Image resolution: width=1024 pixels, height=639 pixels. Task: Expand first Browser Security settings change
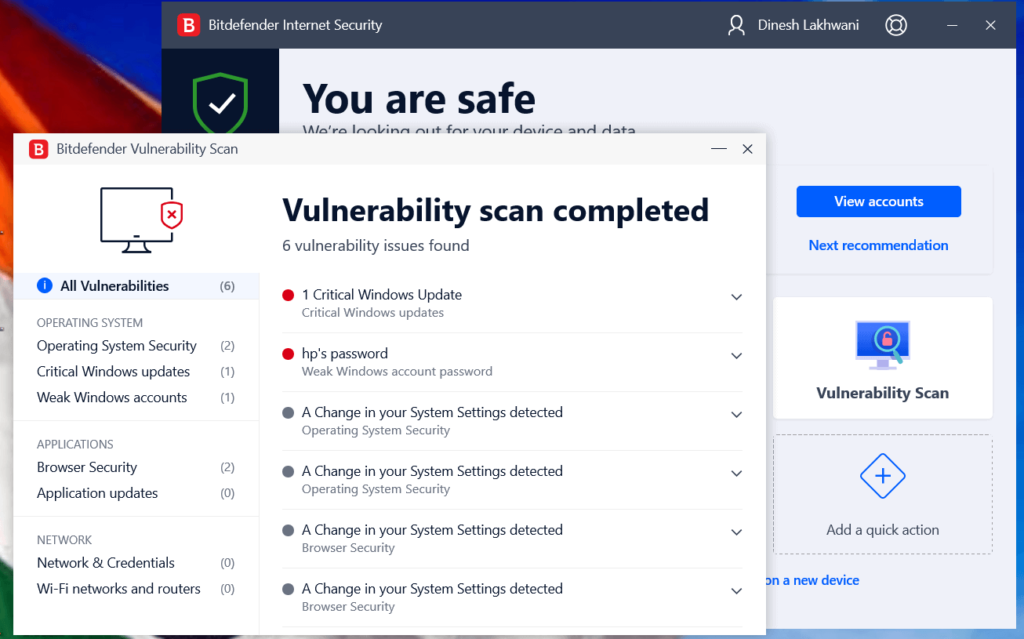coord(736,532)
